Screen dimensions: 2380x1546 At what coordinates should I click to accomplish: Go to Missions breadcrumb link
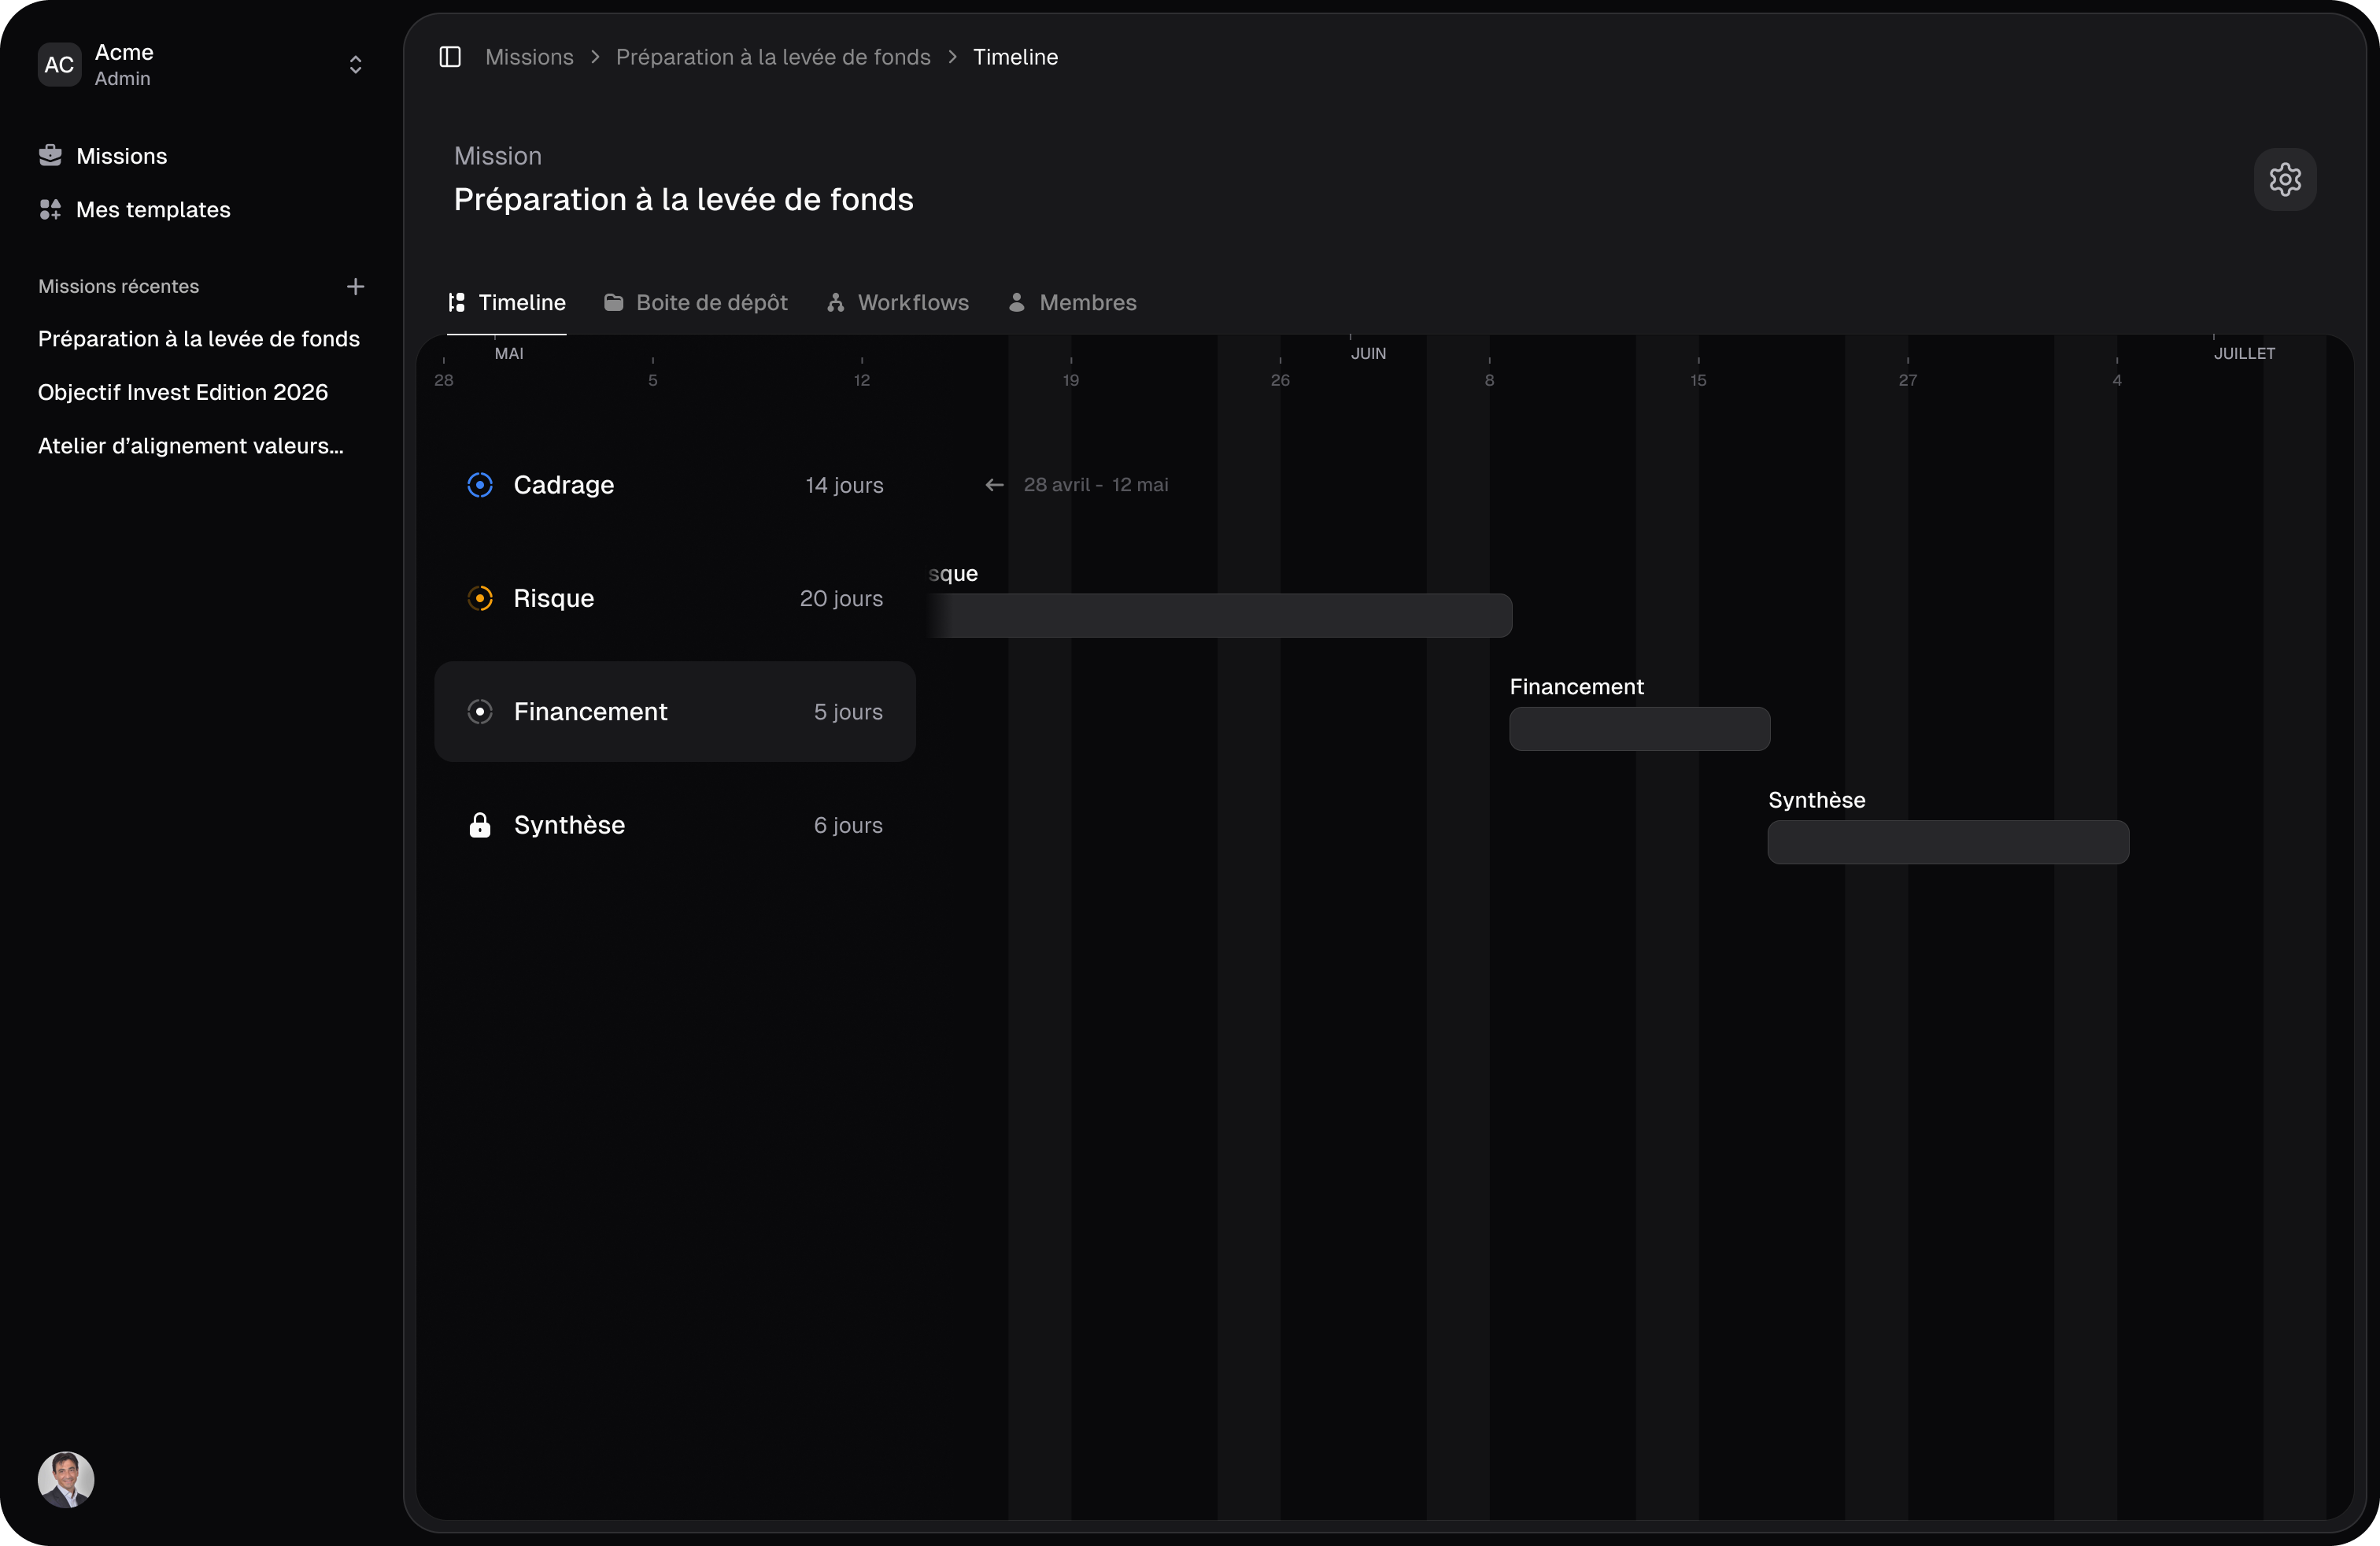coord(529,57)
